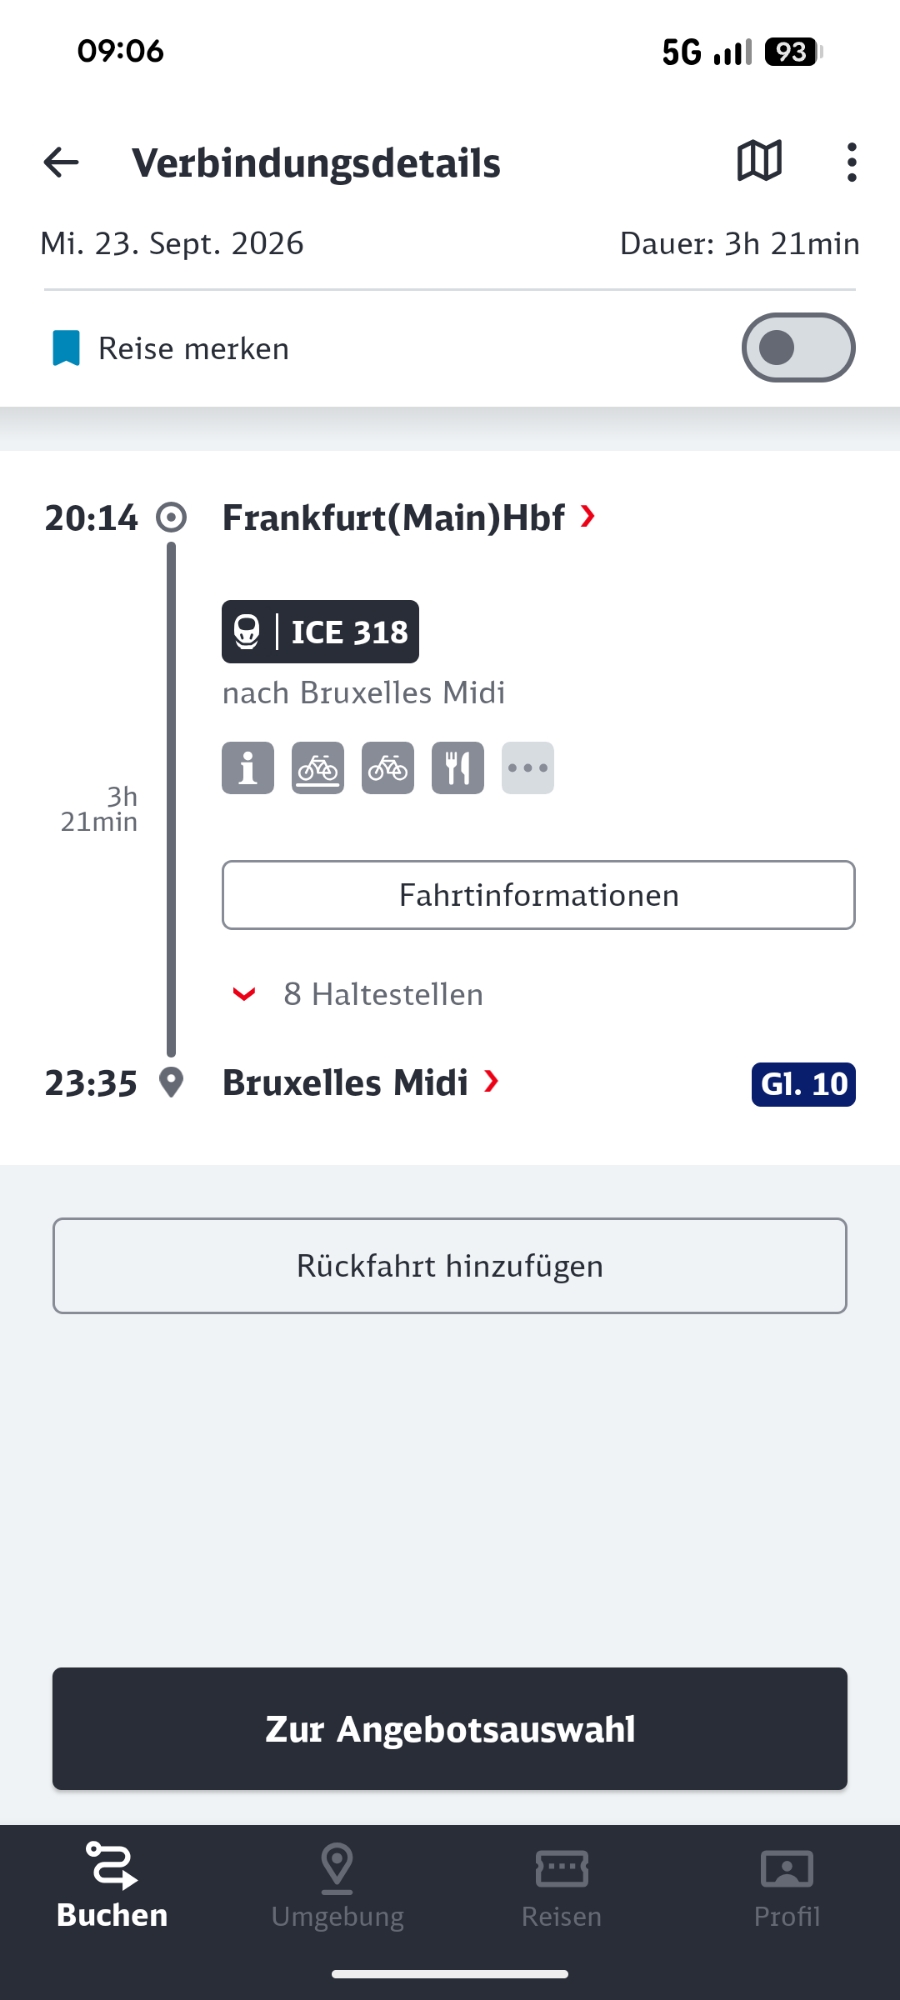900x2000 pixels.
Task: Tap the second bicycle icon
Action: pyautogui.click(x=388, y=768)
